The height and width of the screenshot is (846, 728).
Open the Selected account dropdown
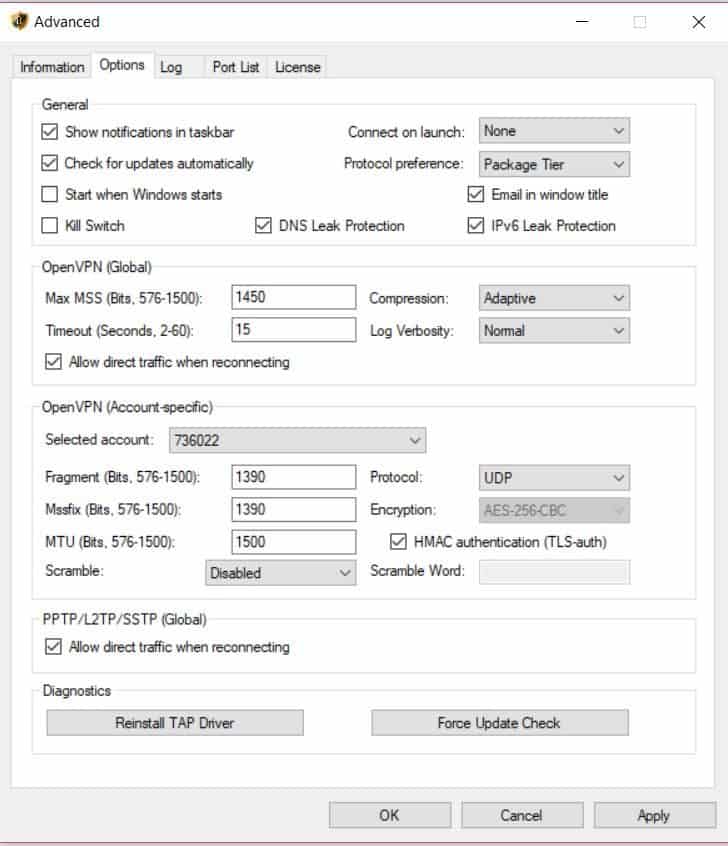(x=297, y=440)
